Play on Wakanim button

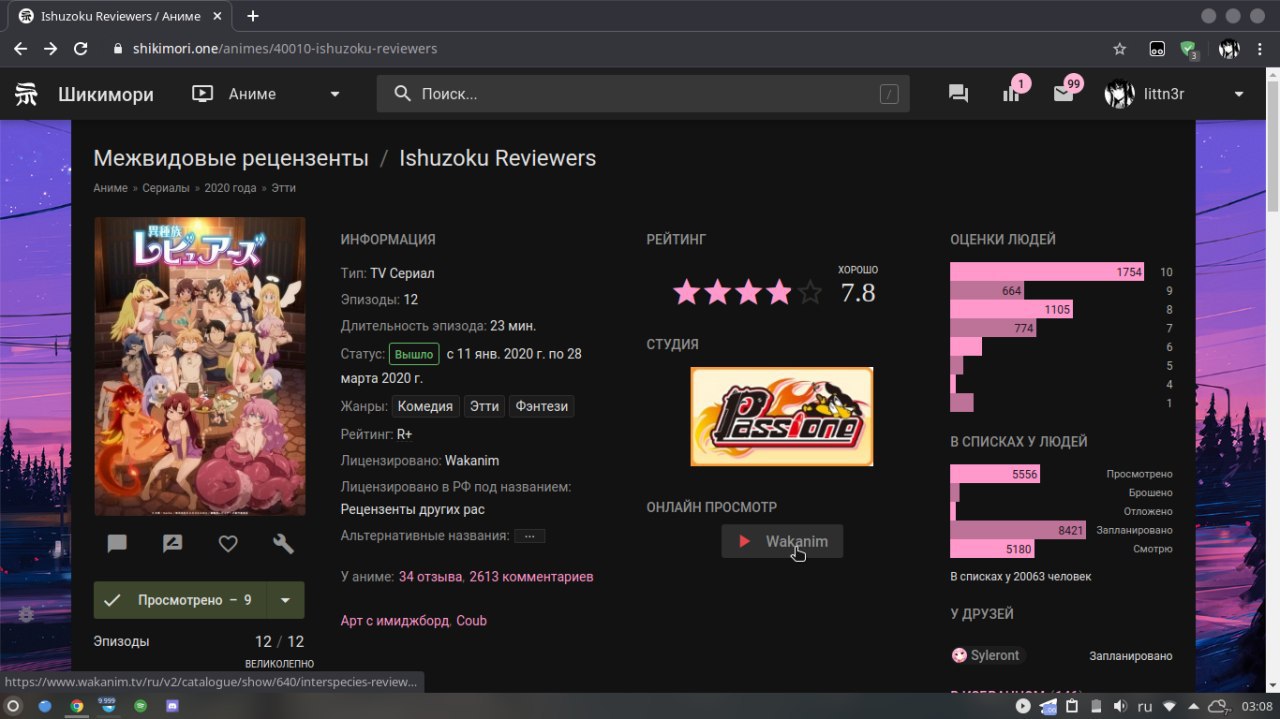point(782,541)
